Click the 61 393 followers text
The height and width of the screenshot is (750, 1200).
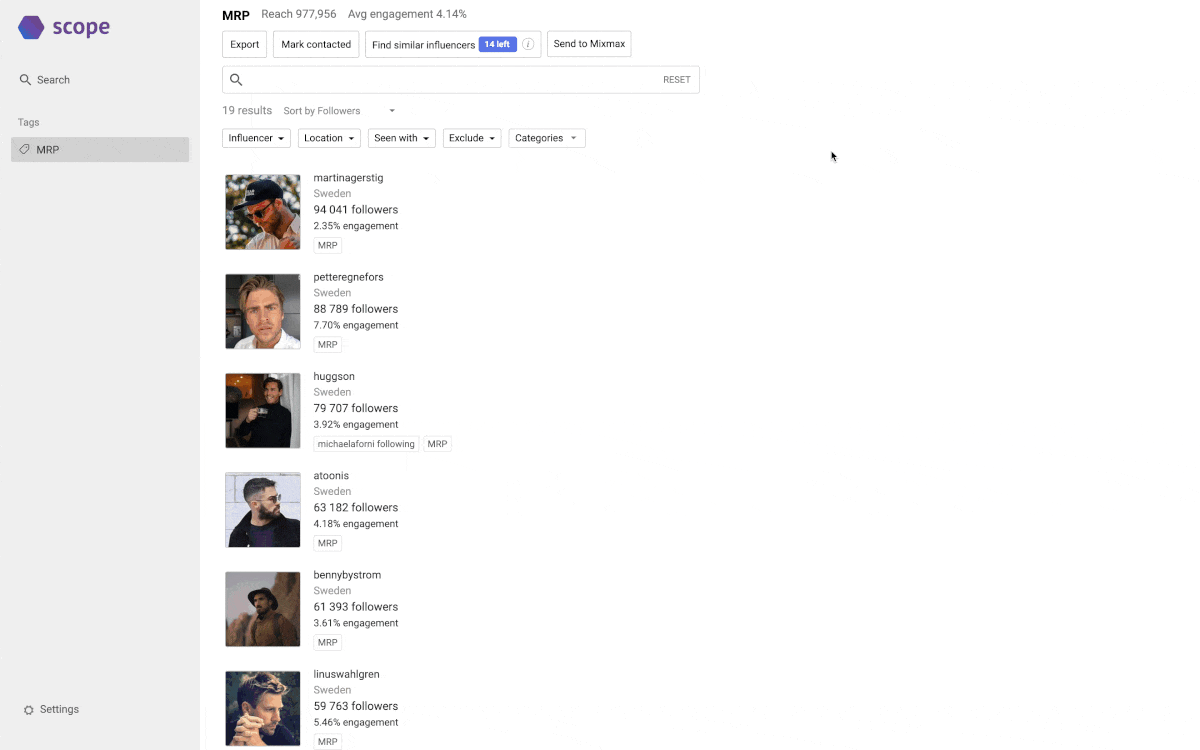click(356, 607)
